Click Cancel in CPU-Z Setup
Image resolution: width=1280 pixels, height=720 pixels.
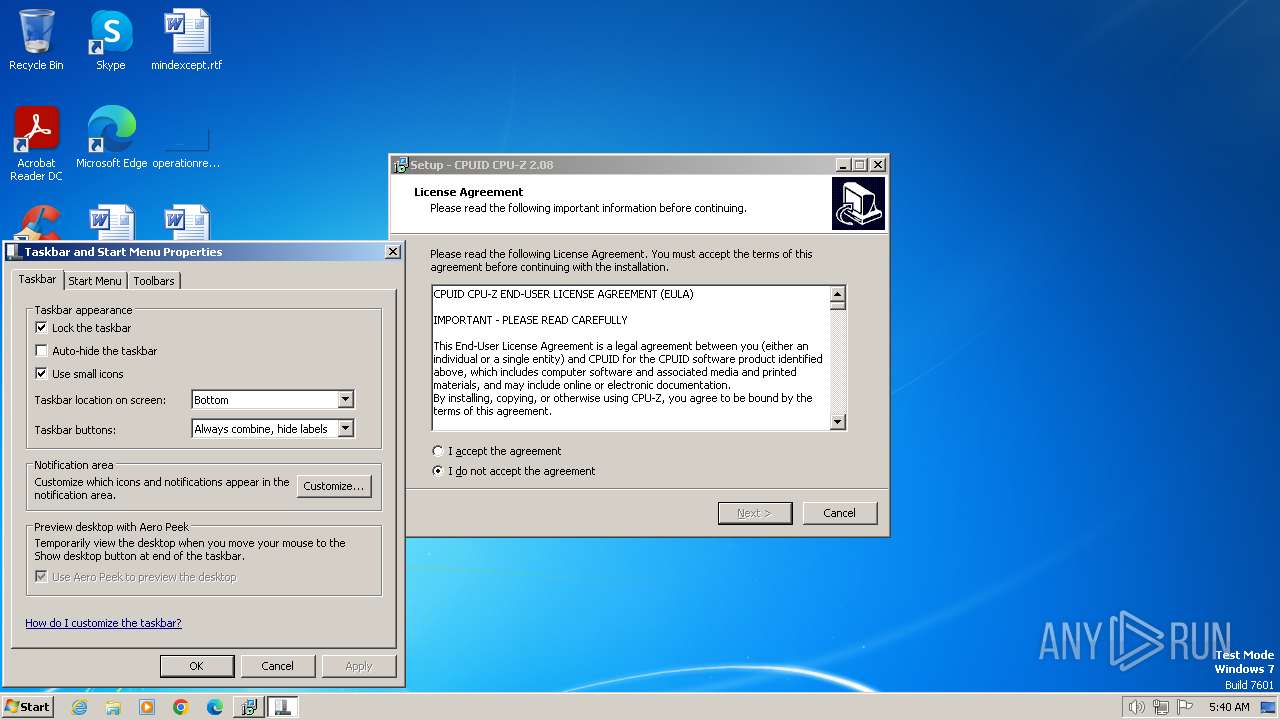pyautogui.click(x=839, y=513)
